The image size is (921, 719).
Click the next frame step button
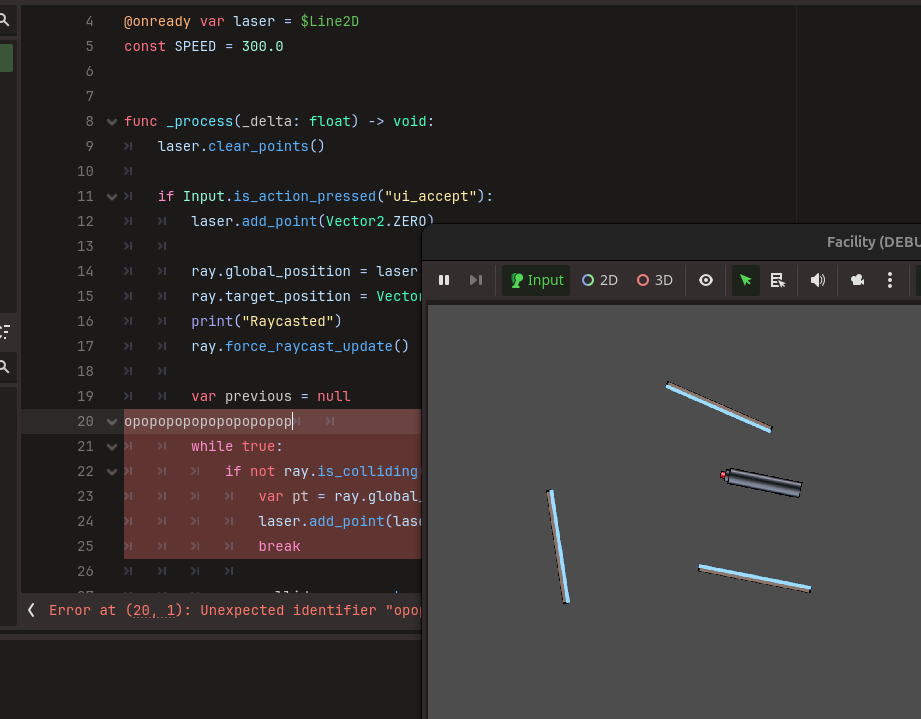[476, 280]
